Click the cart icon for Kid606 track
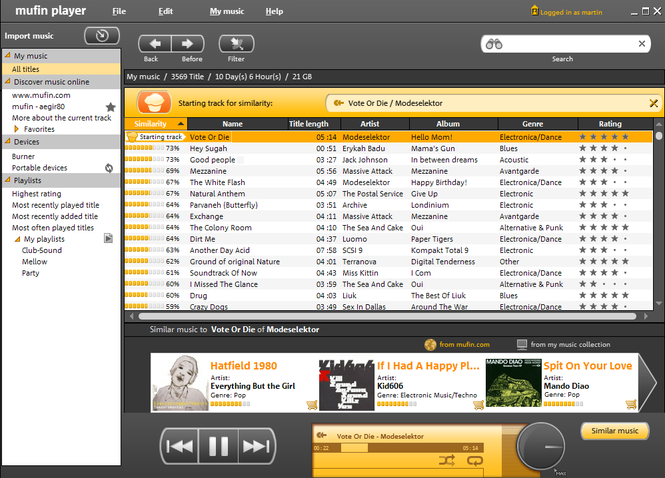Viewport: 665px width, 478px height. click(478, 405)
